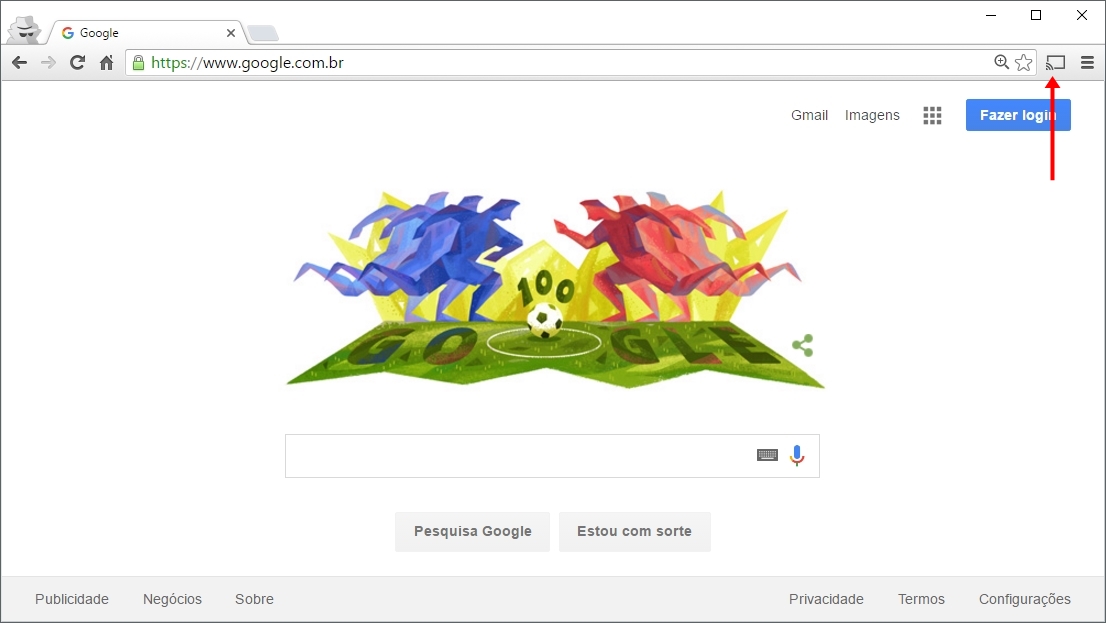Start voice search with the microphone
Viewport: 1106px width, 623px height.
click(x=797, y=456)
